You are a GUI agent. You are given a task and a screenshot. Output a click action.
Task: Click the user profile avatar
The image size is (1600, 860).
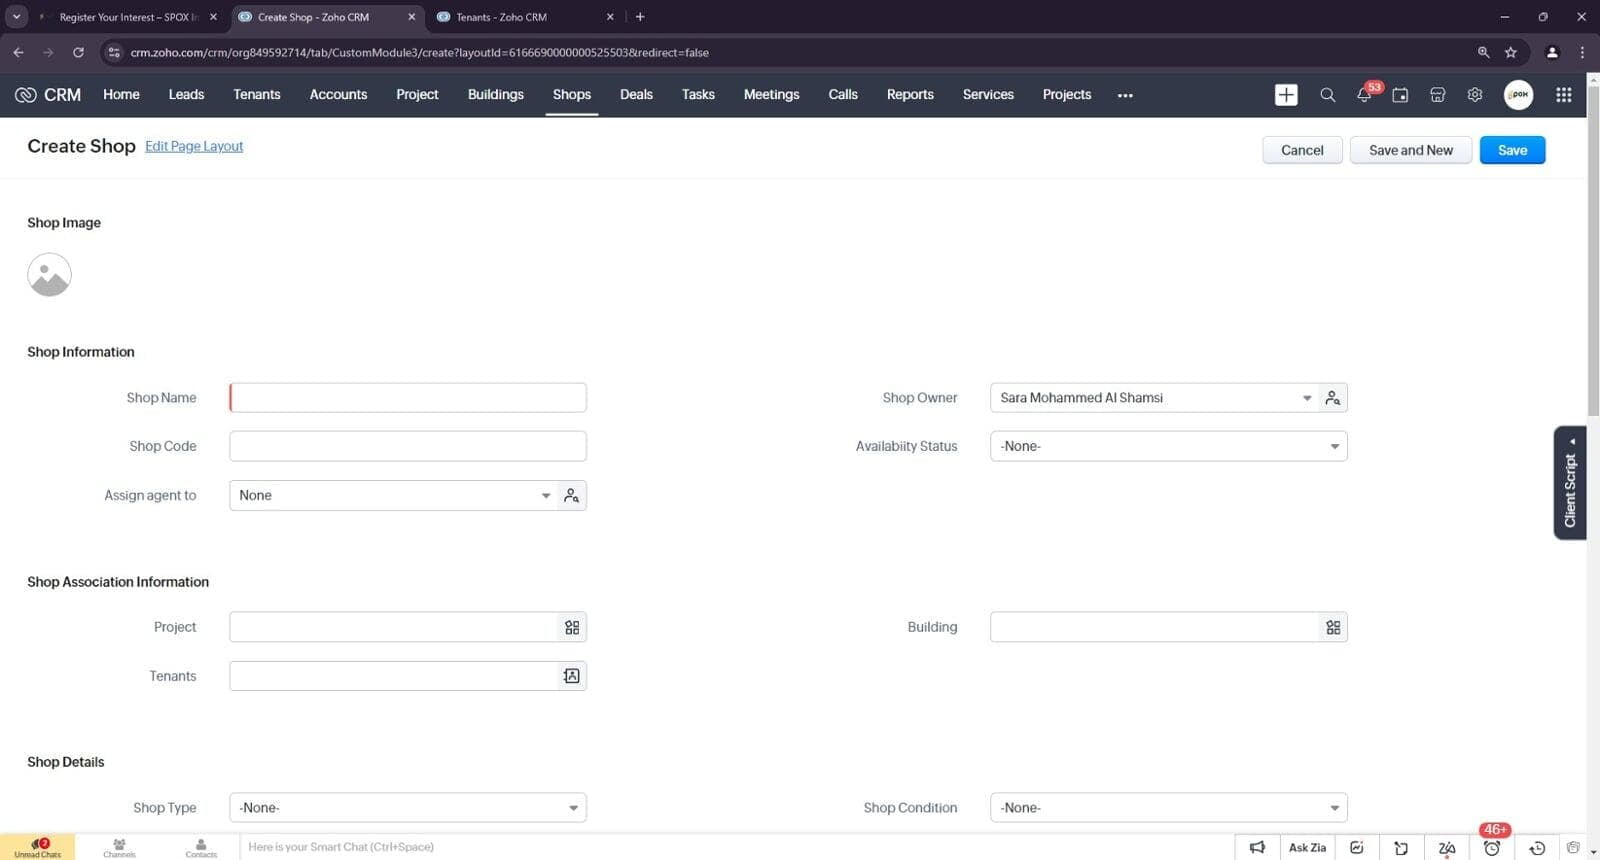pos(1518,95)
